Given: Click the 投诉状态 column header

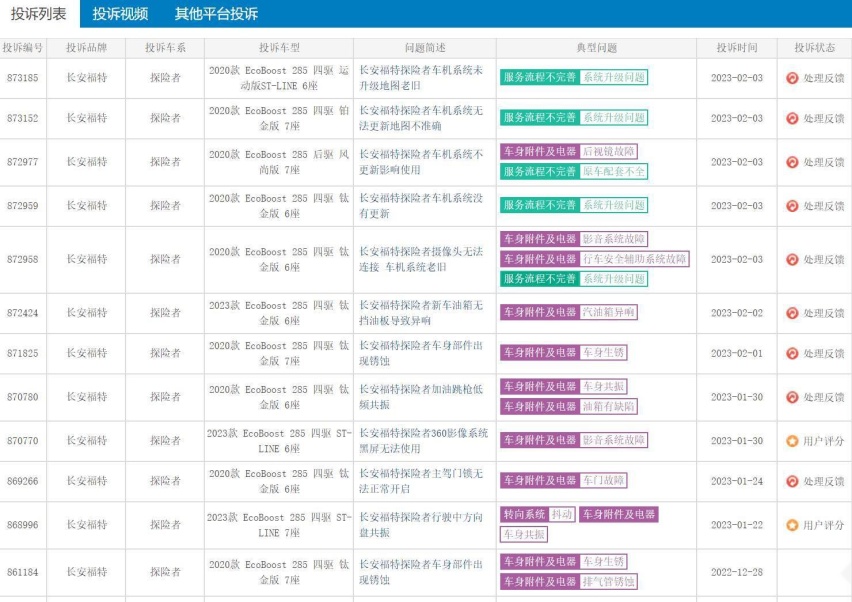Looking at the screenshot, I should tap(815, 48).
